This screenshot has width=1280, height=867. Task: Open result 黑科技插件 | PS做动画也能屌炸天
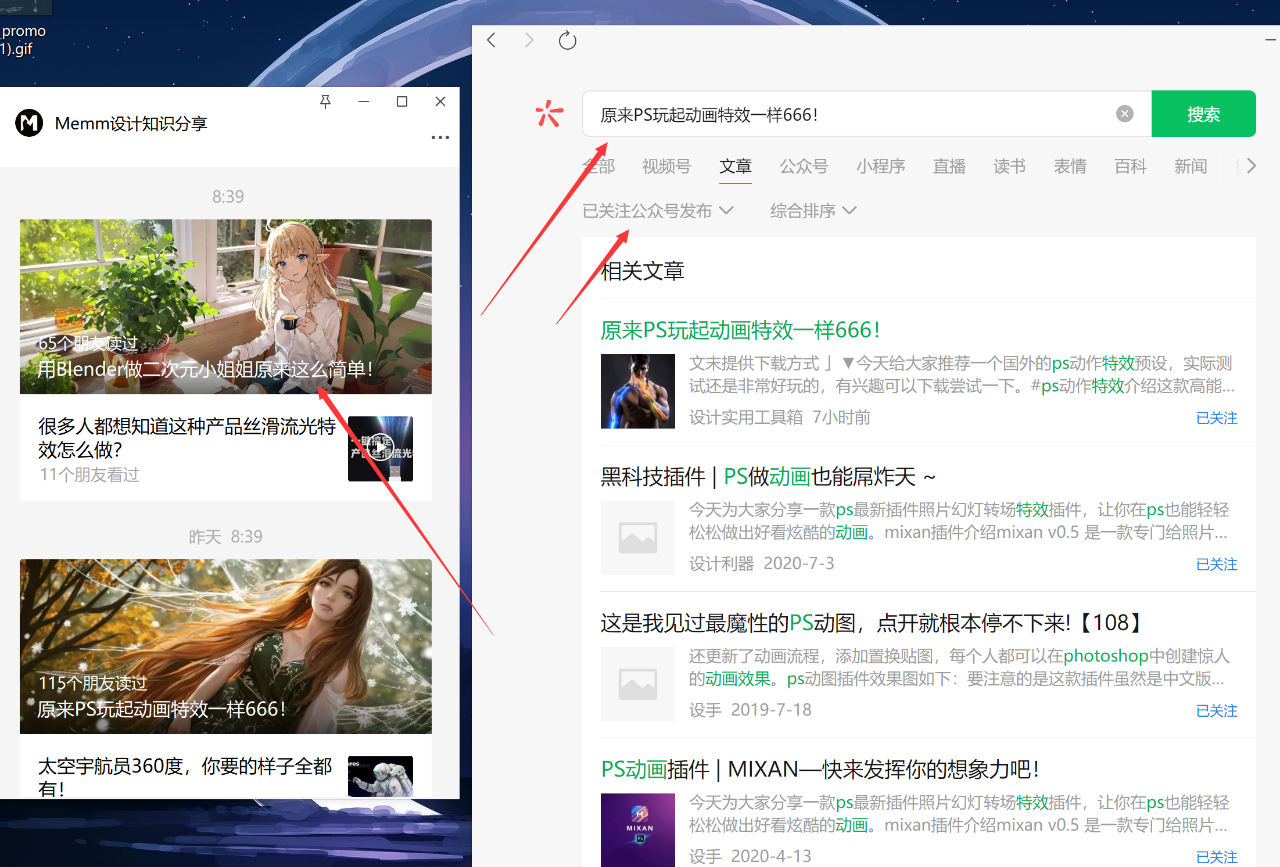tap(768, 477)
